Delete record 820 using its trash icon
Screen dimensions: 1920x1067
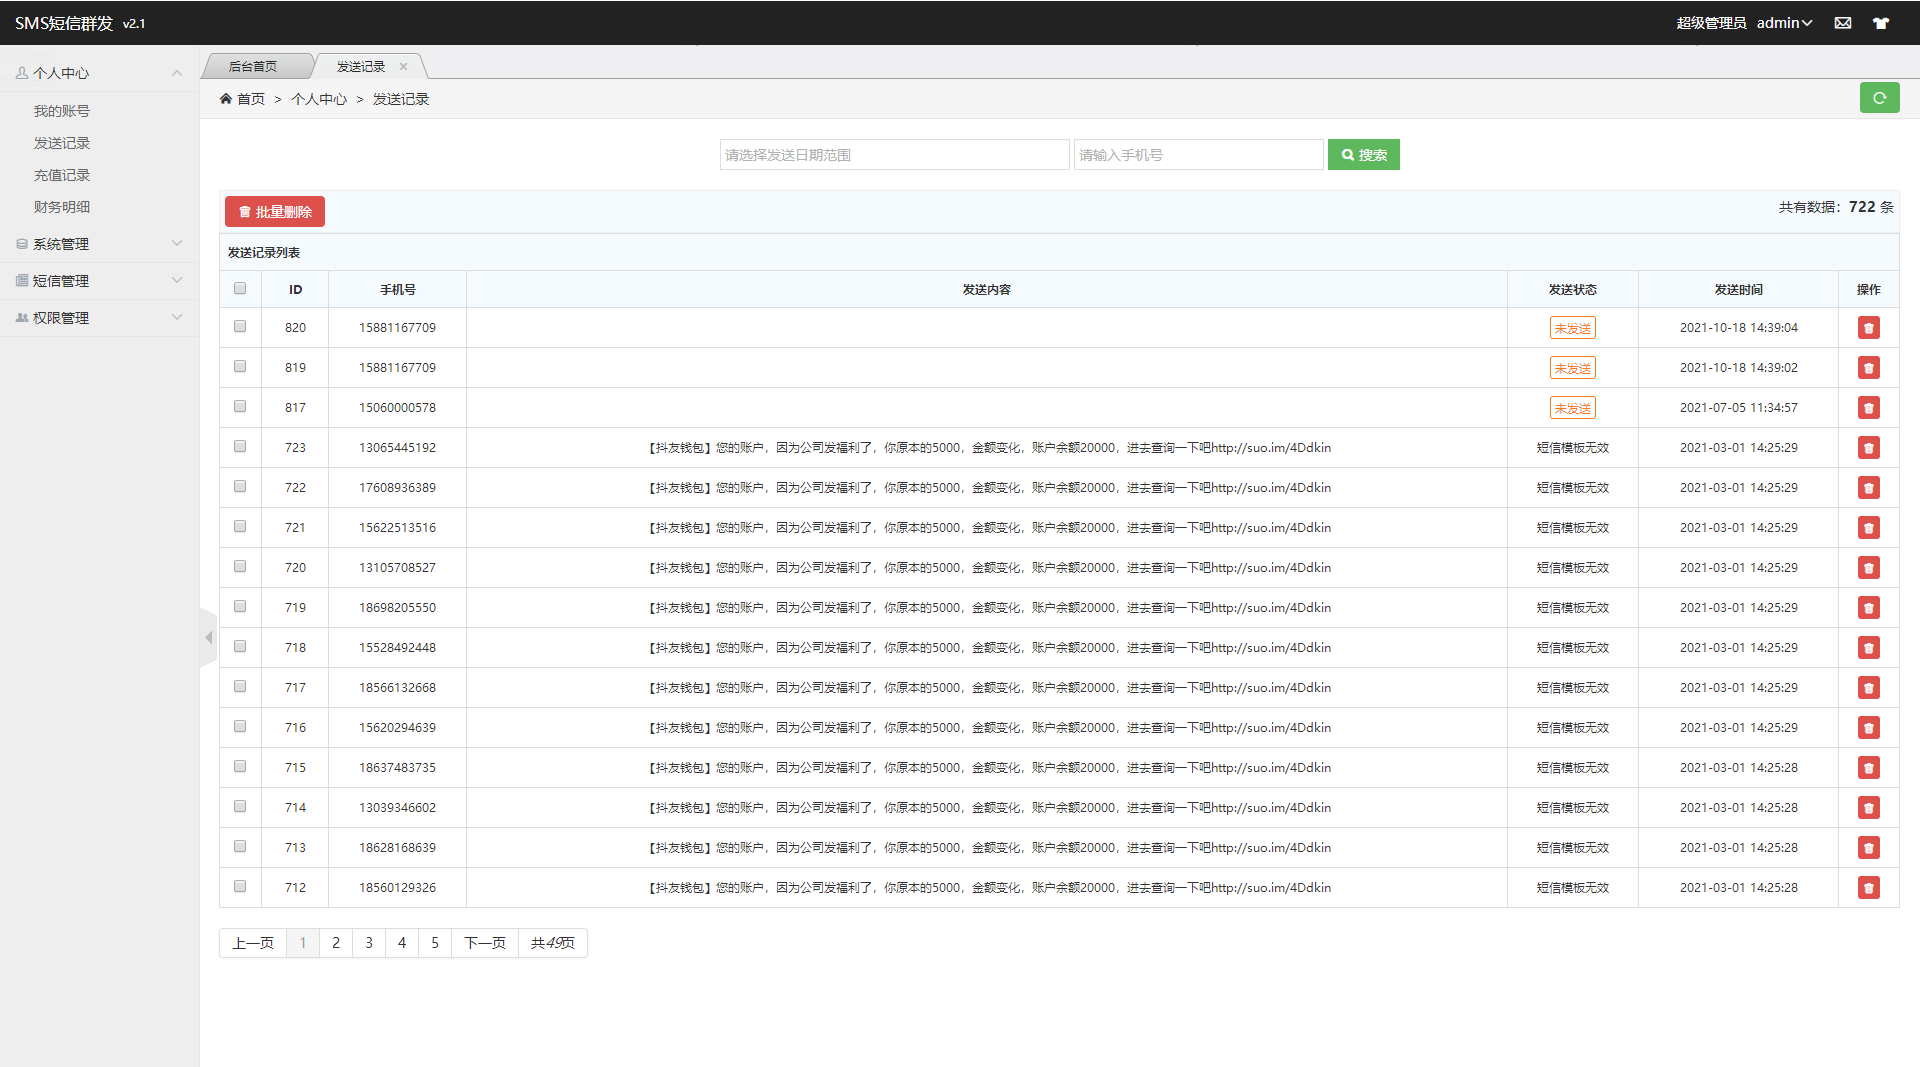tap(1868, 328)
